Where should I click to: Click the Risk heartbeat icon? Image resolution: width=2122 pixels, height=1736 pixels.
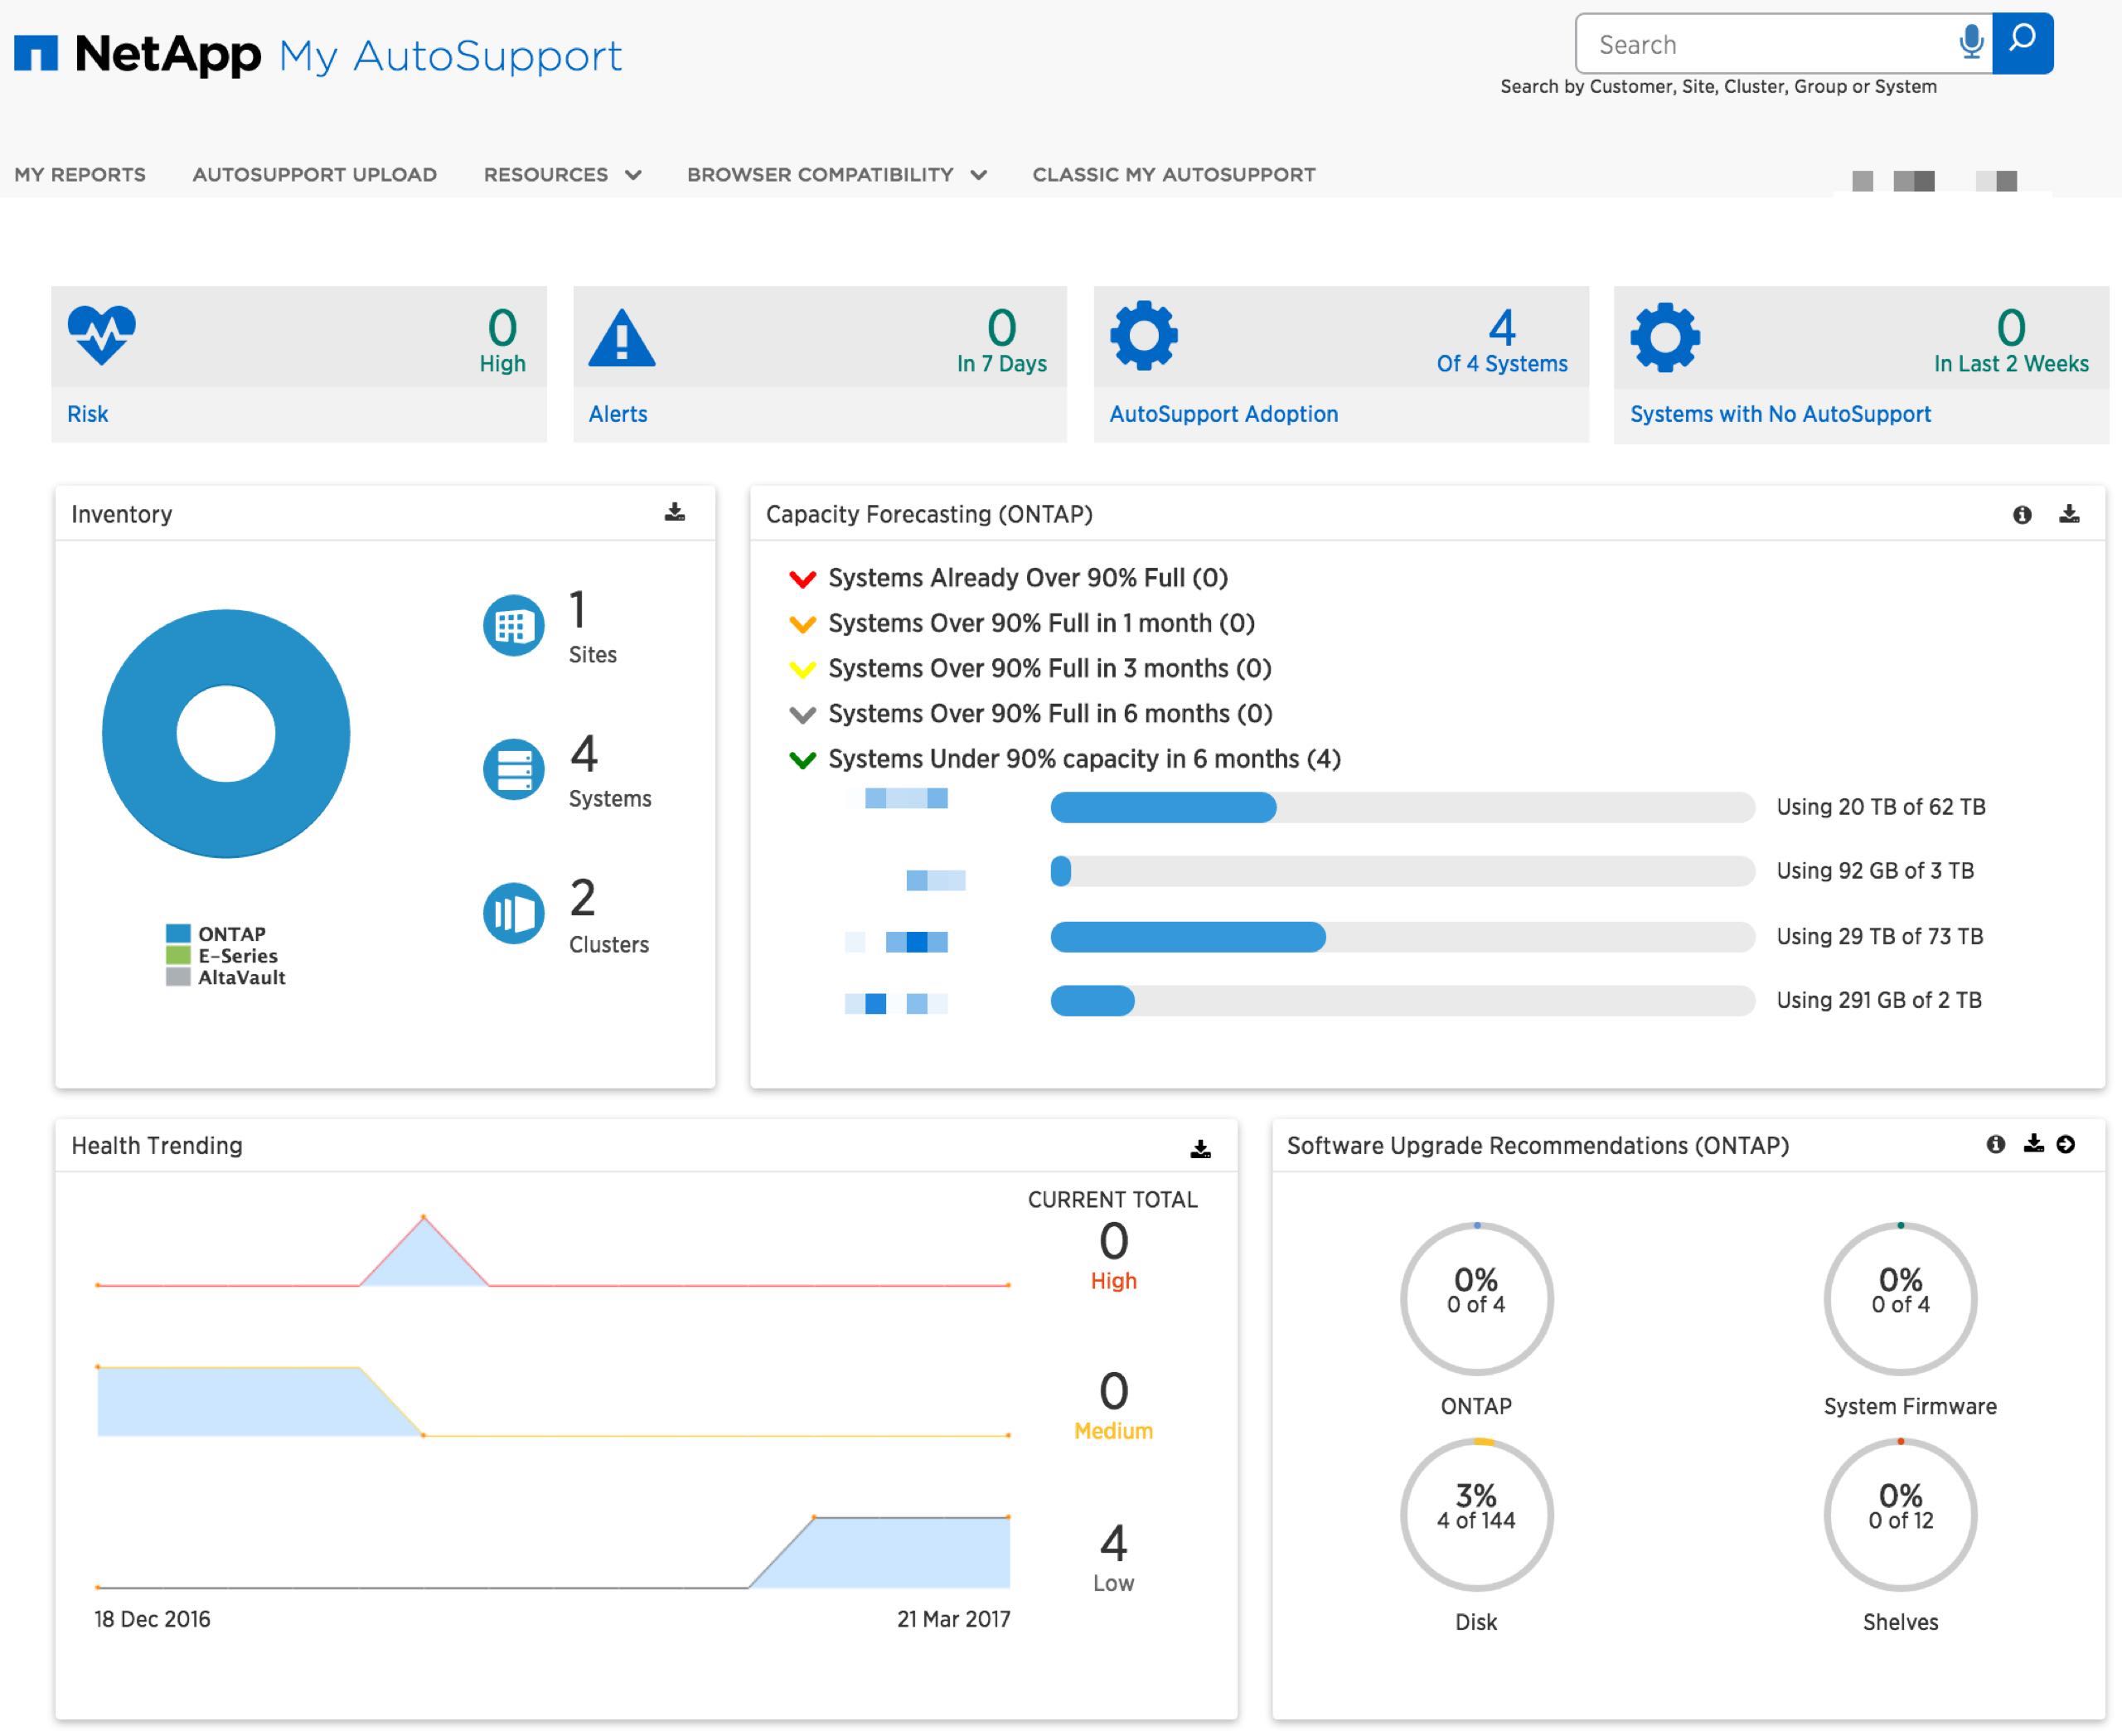click(x=101, y=335)
